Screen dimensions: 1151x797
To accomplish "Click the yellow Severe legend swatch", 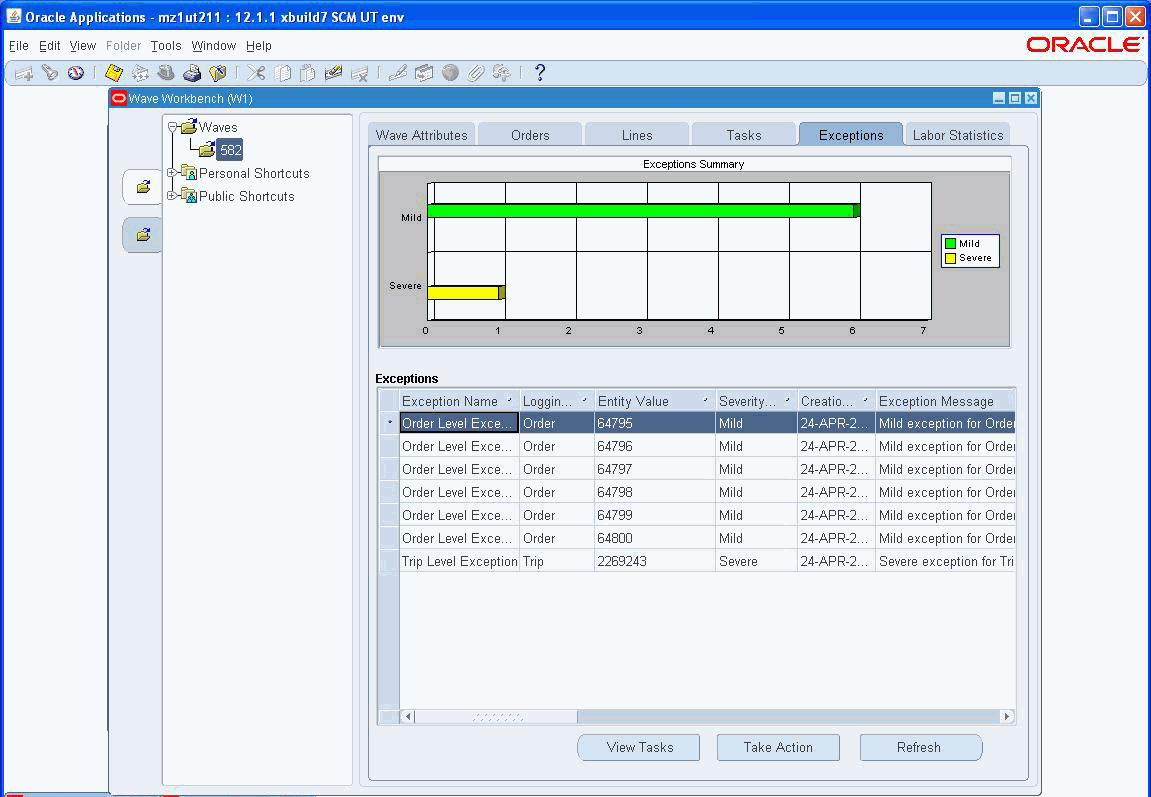I will [950, 258].
